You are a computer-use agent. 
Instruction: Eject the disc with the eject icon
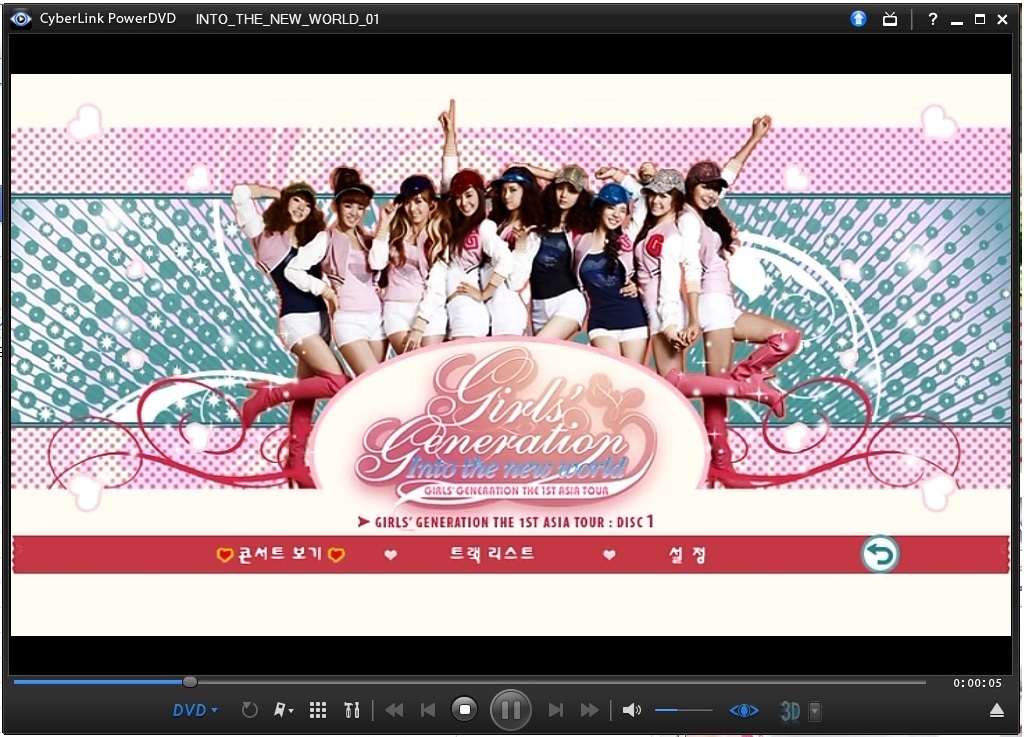(x=997, y=710)
